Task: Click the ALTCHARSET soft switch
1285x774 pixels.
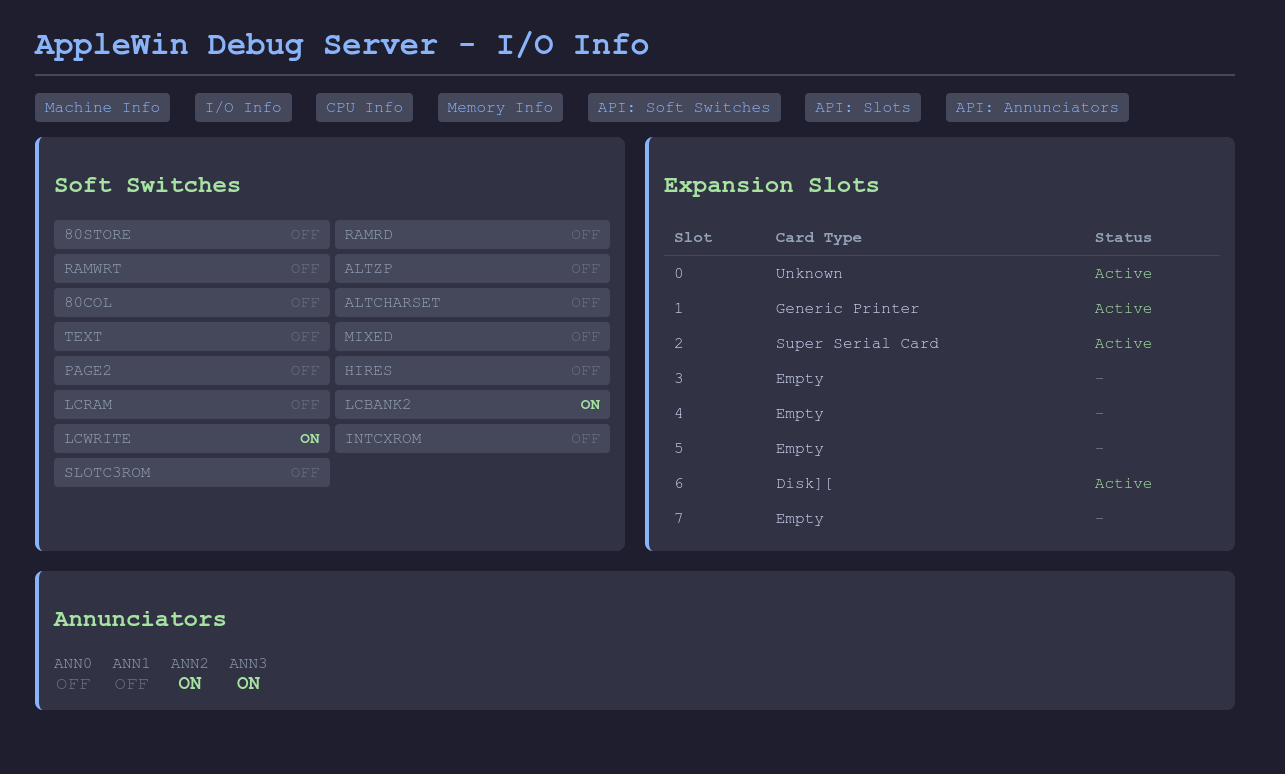Action: (x=472, y=303)
